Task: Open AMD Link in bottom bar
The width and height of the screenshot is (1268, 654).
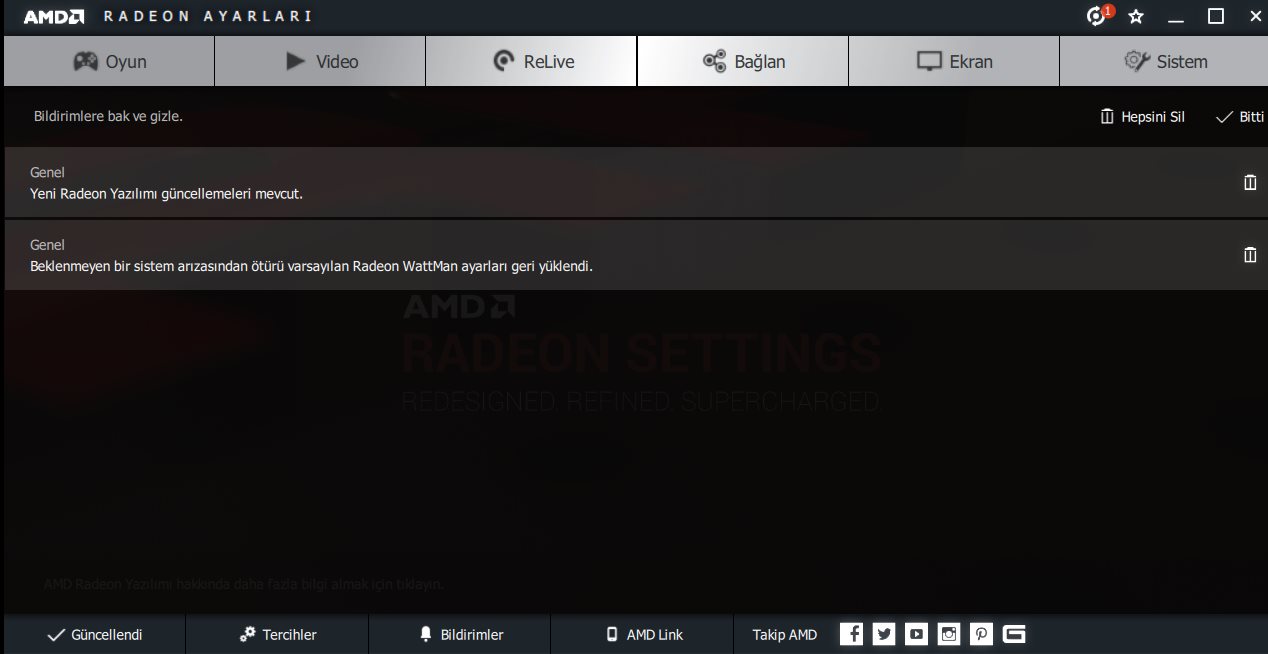Action: click(643, 635)
